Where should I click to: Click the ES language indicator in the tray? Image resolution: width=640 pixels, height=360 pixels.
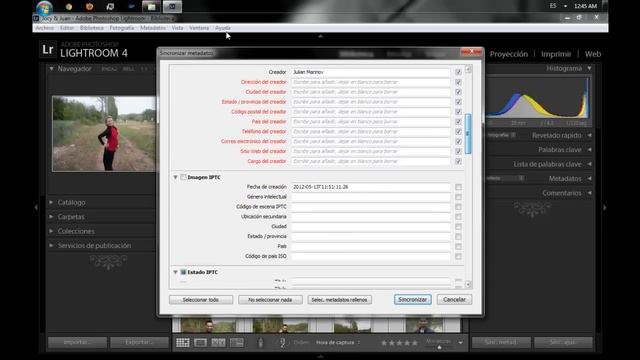(x=553, y=6)
